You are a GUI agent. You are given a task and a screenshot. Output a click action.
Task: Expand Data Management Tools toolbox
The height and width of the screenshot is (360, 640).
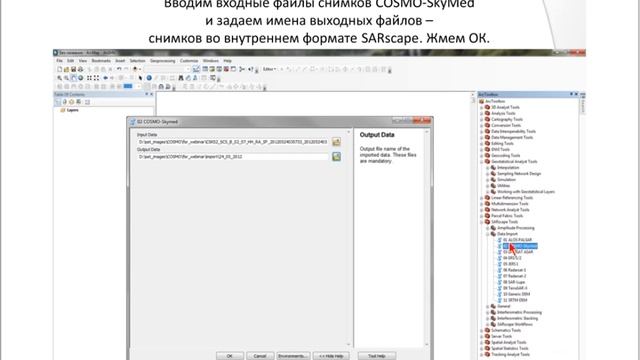(x=482, y=138)
